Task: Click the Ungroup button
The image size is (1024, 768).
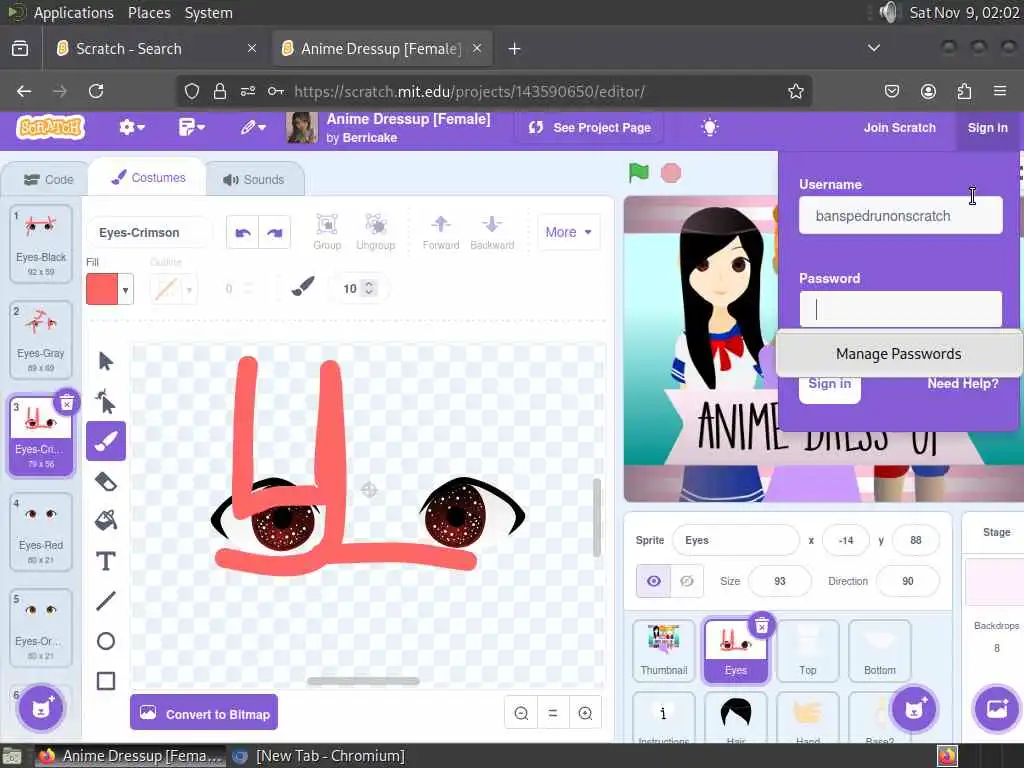Action: (x=376, y=232)
